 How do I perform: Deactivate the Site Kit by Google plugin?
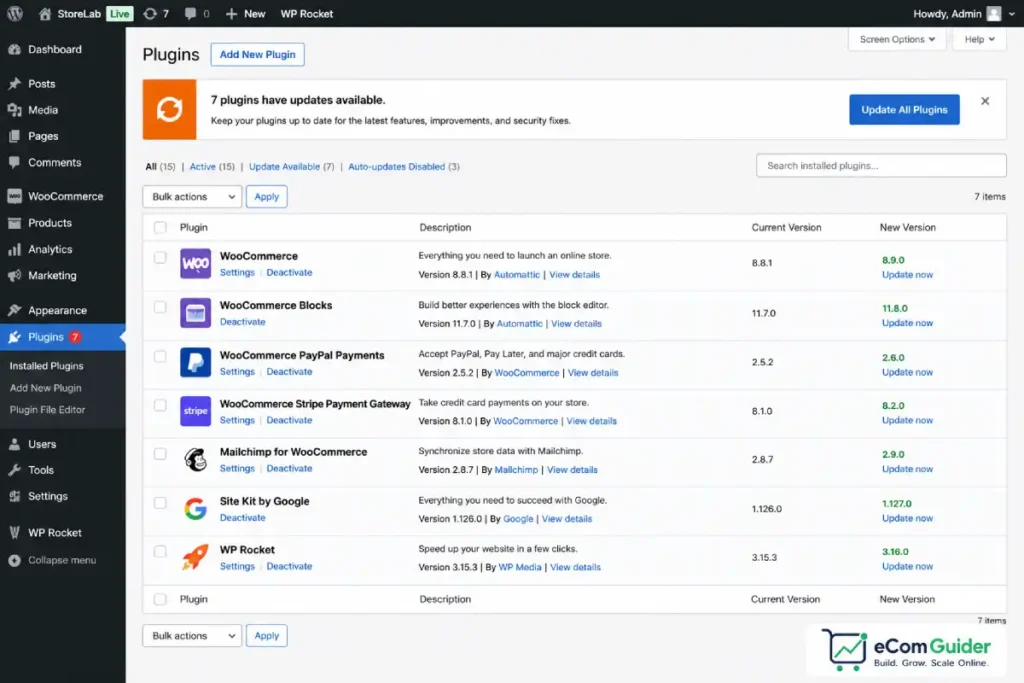point(242,518)
